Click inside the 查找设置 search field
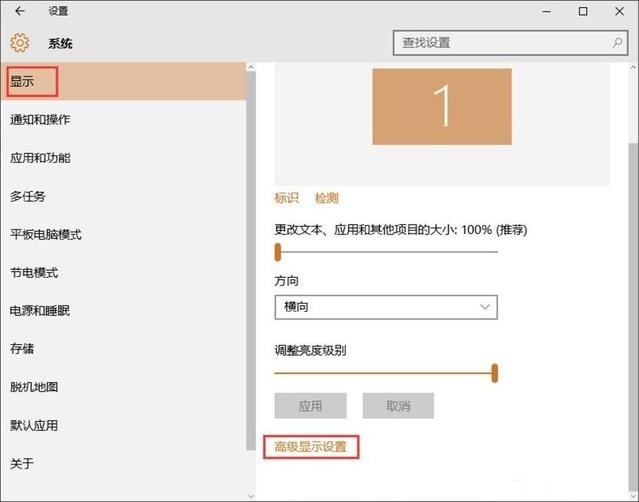 pos(500,43)
